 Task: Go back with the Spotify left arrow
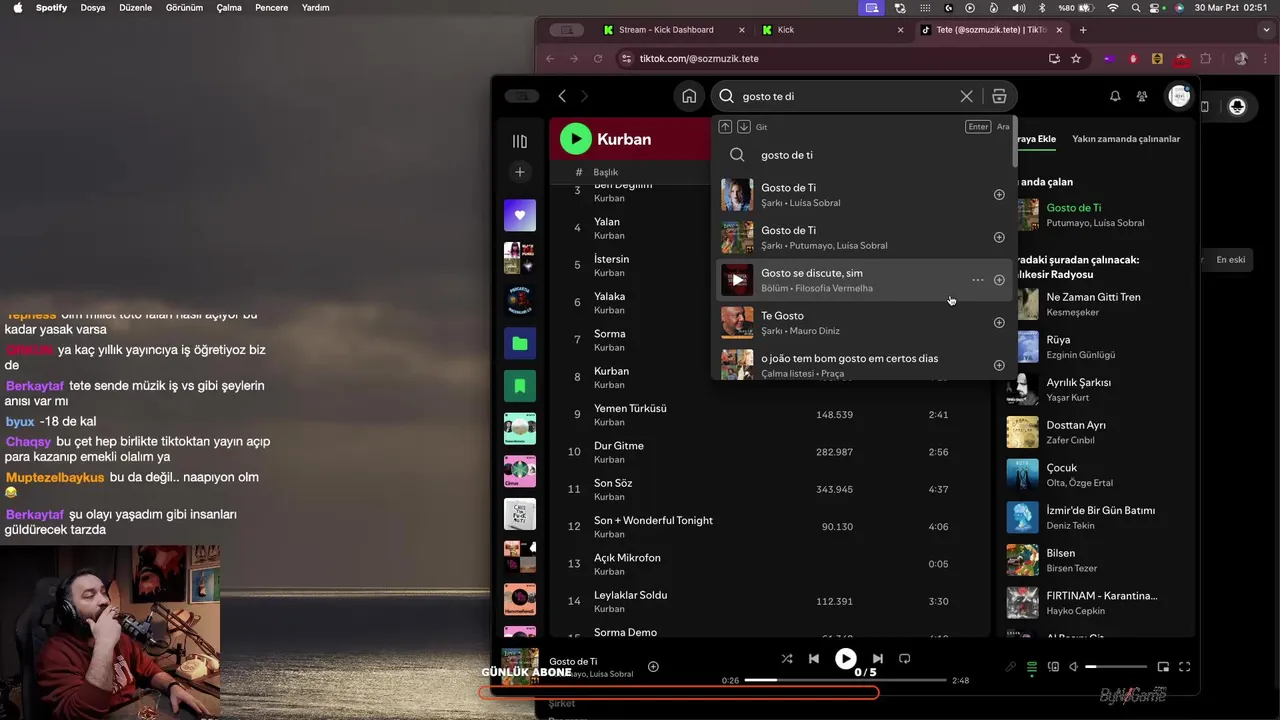tap(562, 96)
